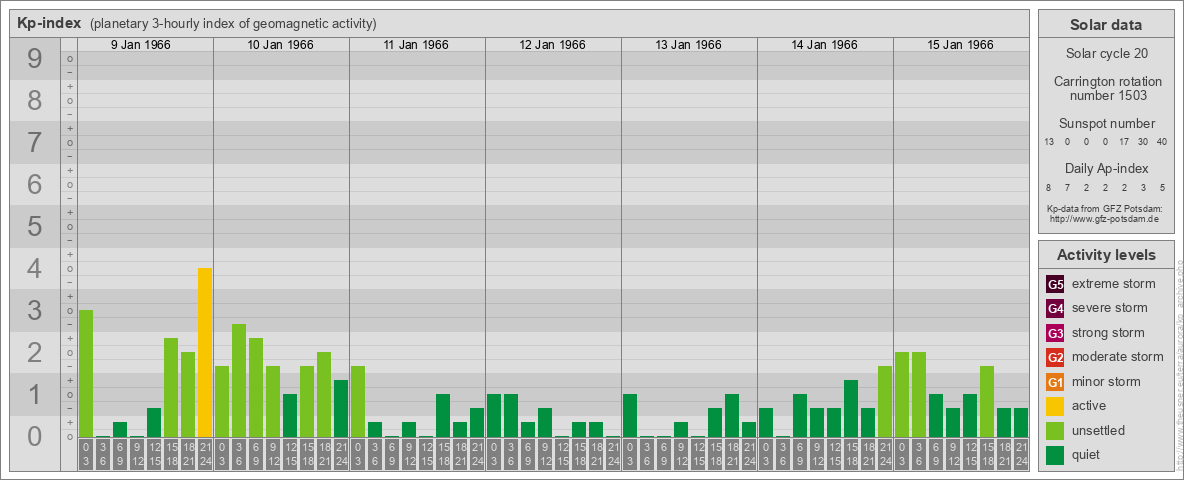Click the Daily Ap-index label
This screenshot has height=480, width=1184.
(1107, 168)
